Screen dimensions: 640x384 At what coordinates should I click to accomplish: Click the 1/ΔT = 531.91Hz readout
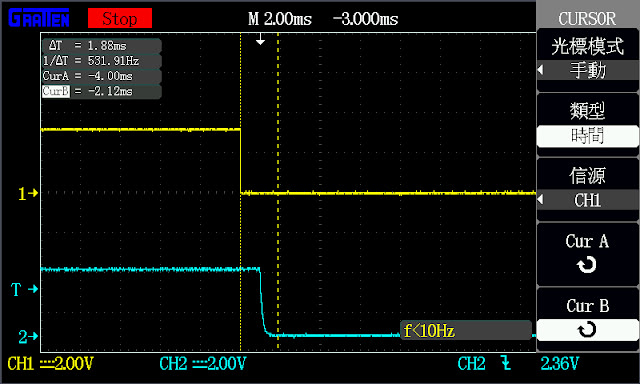coord(102,61)
